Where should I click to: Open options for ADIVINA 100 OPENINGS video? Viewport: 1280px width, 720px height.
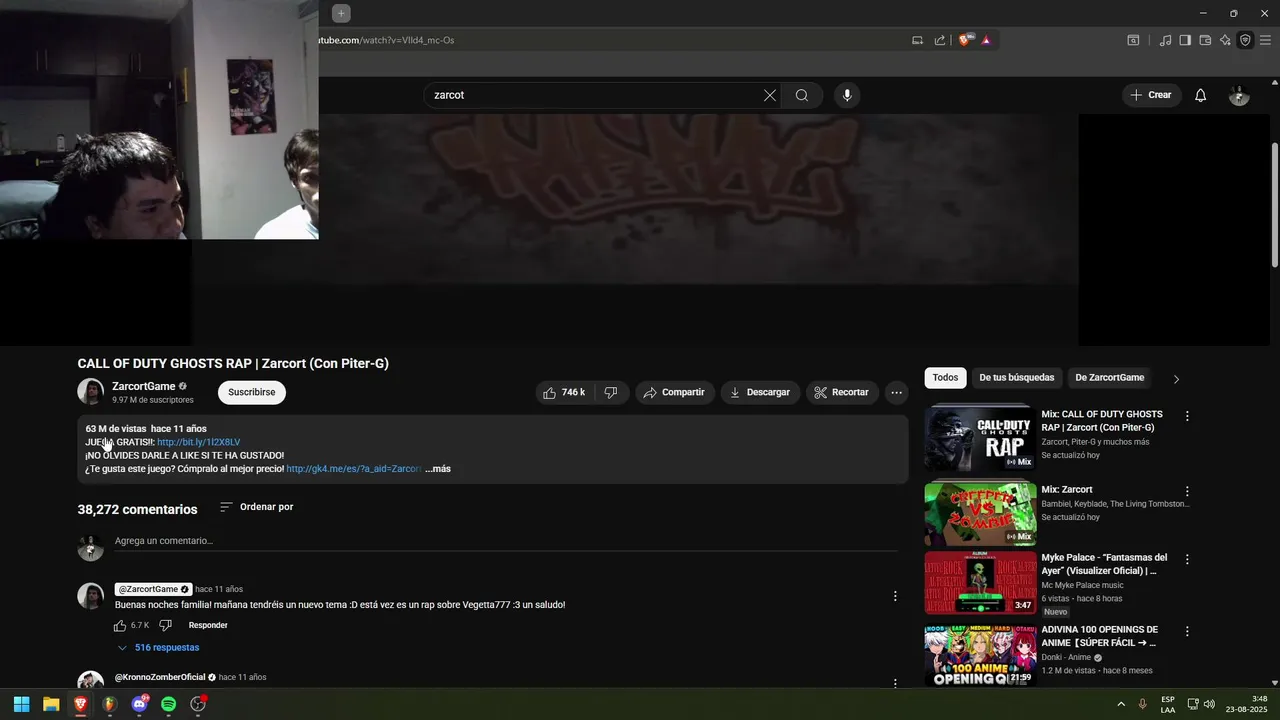point(1187,631)
